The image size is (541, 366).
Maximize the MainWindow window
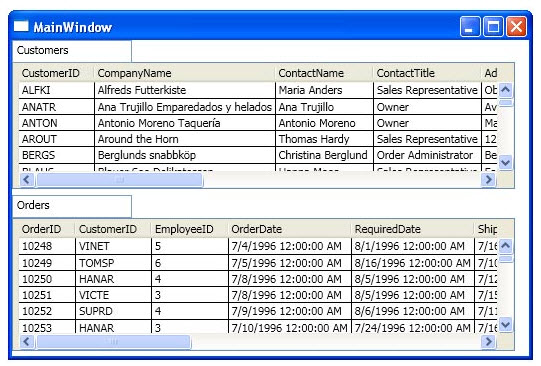493,27
